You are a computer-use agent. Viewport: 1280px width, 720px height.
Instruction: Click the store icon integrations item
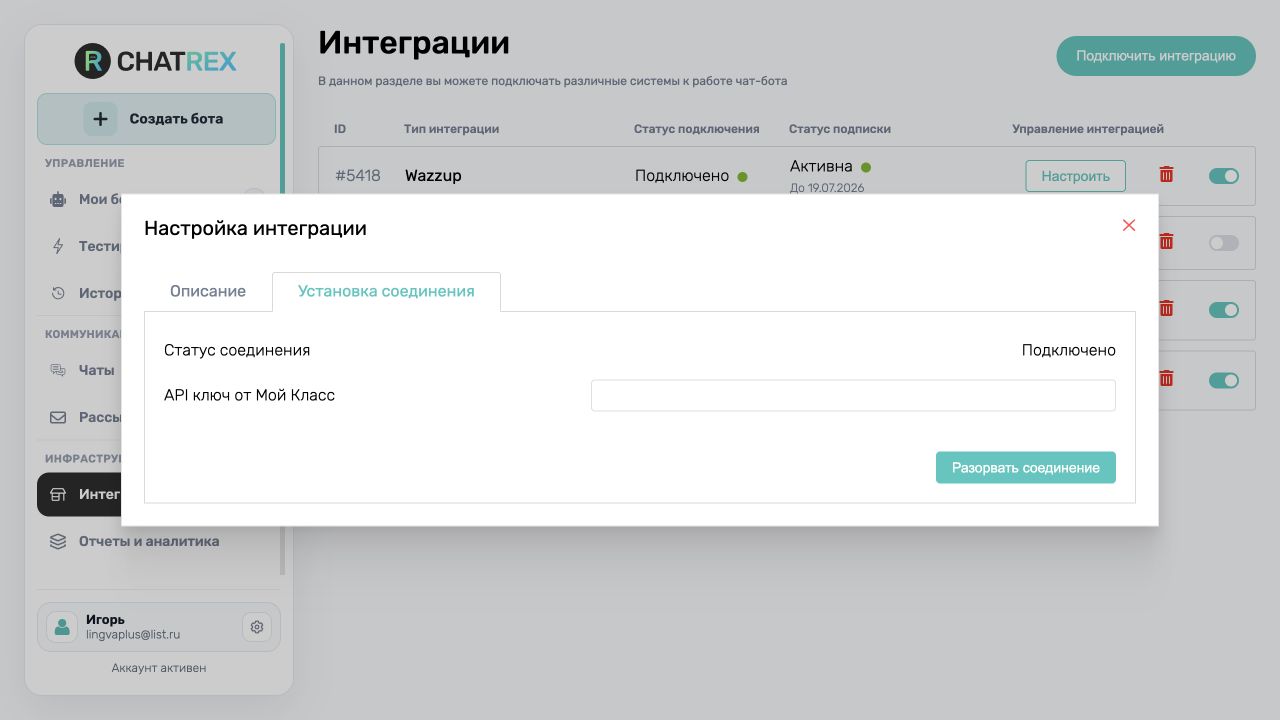click(58, 494)
